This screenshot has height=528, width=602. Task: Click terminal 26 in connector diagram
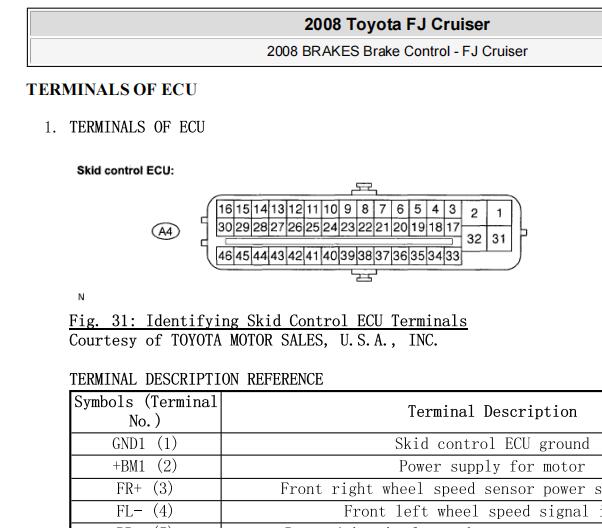coord(295,227)
